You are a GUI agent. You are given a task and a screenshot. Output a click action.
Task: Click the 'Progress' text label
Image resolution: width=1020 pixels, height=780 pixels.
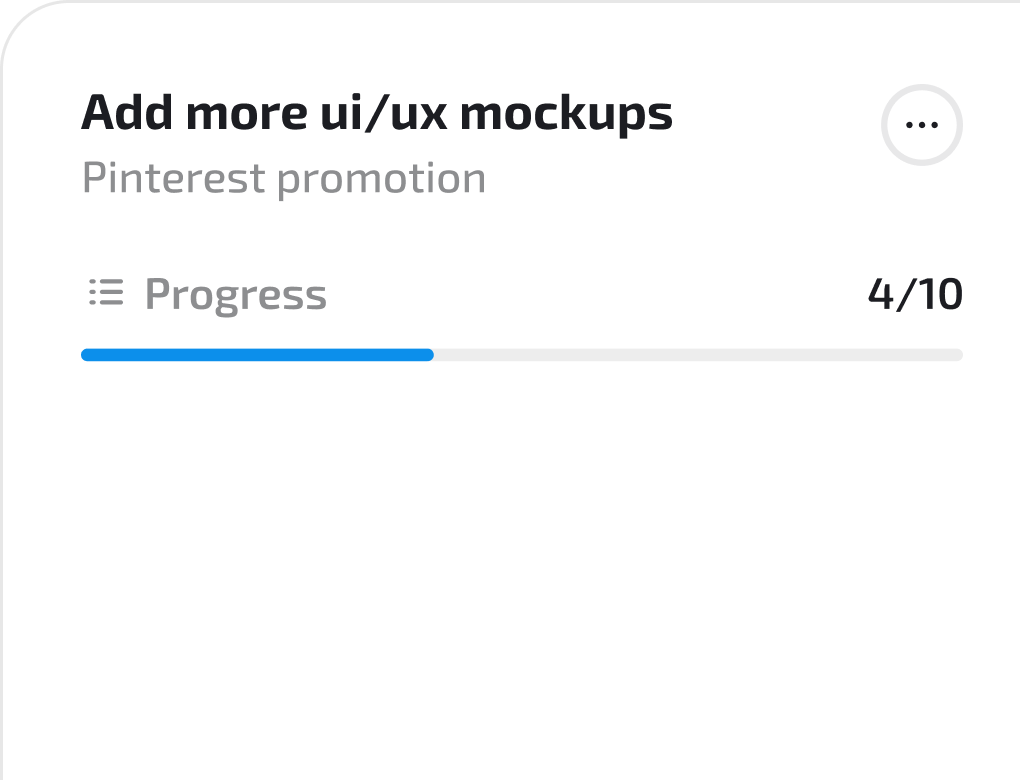click(x=236, y=293)
